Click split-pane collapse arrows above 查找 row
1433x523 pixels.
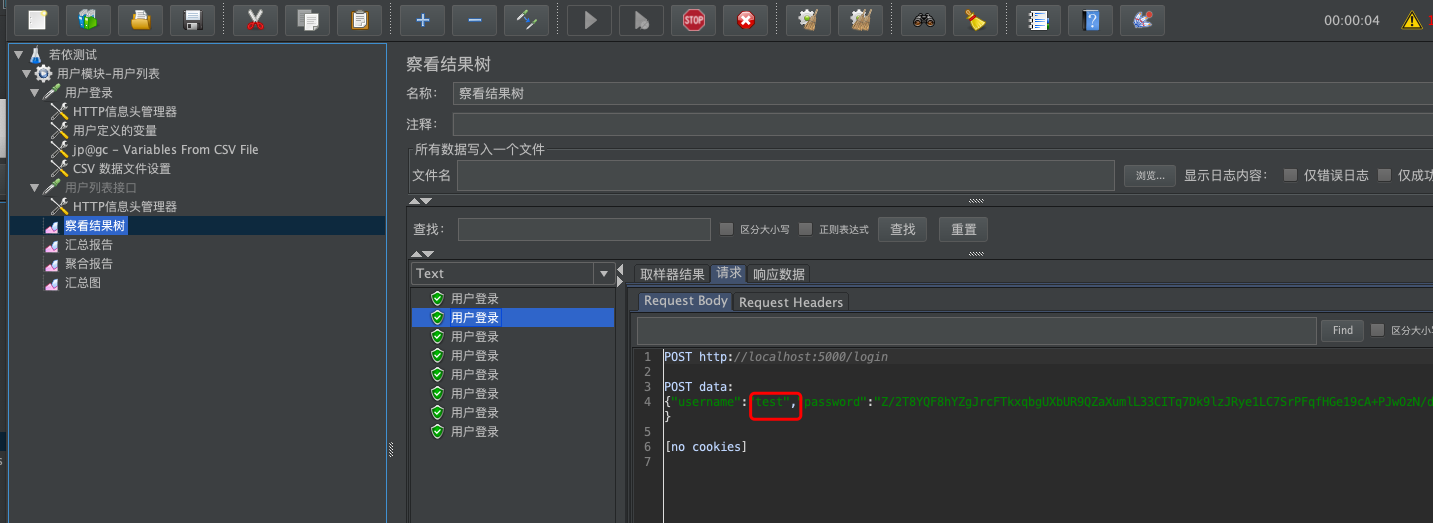pos(423,201)
